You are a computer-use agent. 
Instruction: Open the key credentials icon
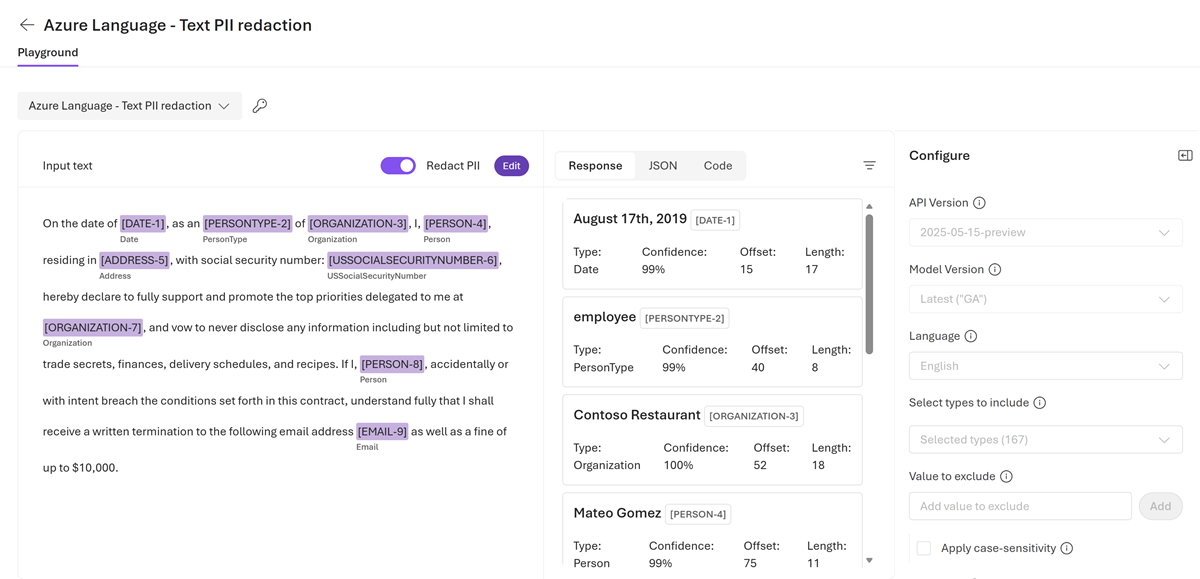pyautogui.click(x=260, y=106)
